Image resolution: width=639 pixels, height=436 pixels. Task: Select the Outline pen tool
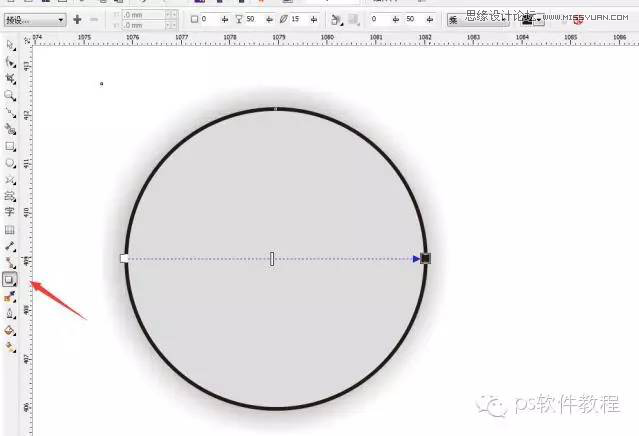[10, 313]
